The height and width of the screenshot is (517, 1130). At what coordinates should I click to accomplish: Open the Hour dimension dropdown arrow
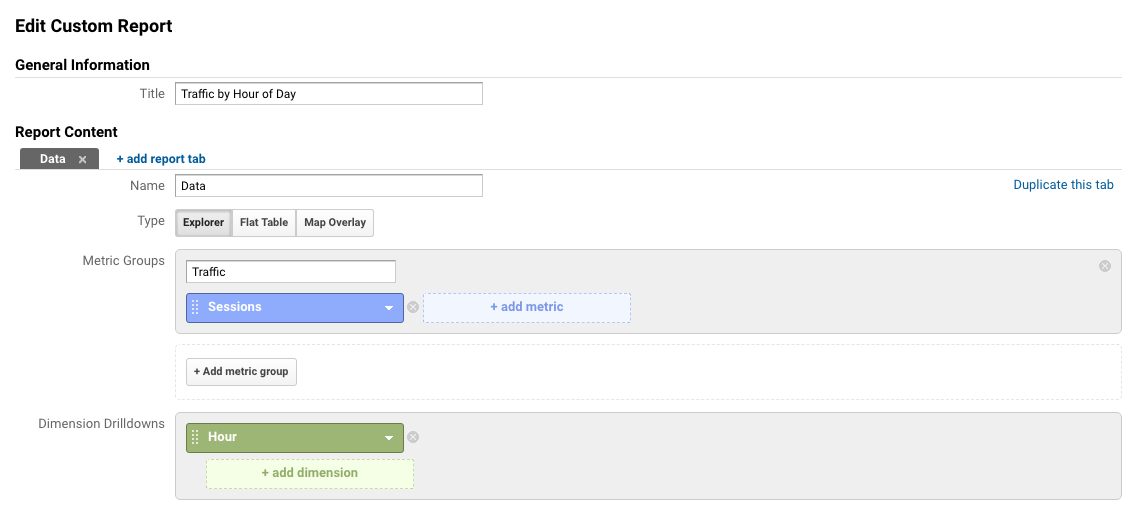tap(389, 438)
